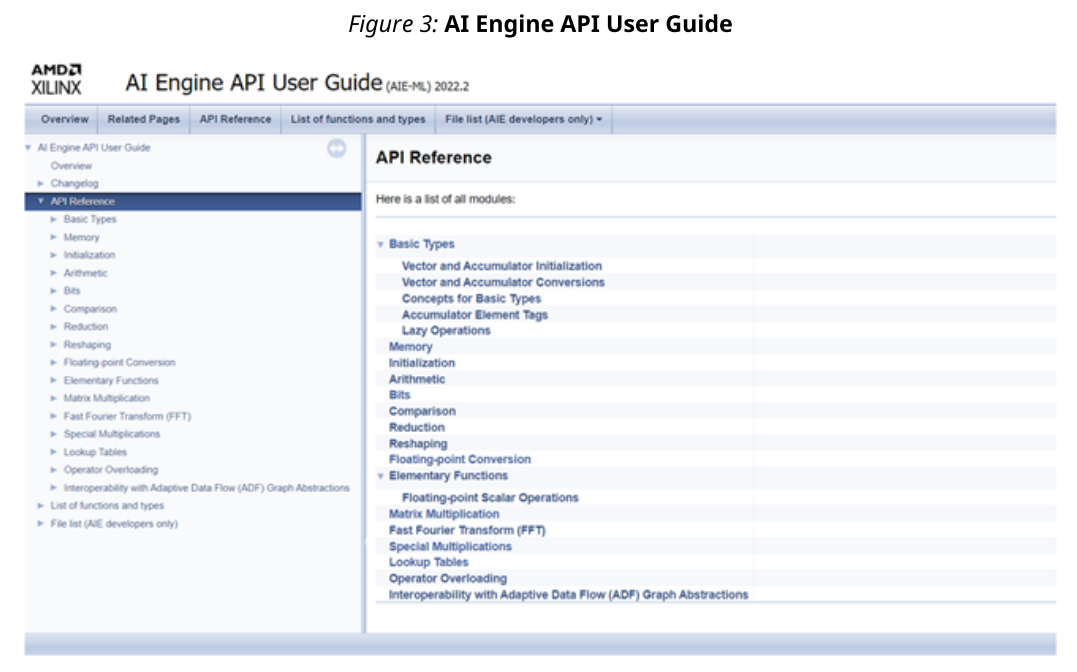Open the Overview tab
1077x672 pixels.
tap(65, 119)
